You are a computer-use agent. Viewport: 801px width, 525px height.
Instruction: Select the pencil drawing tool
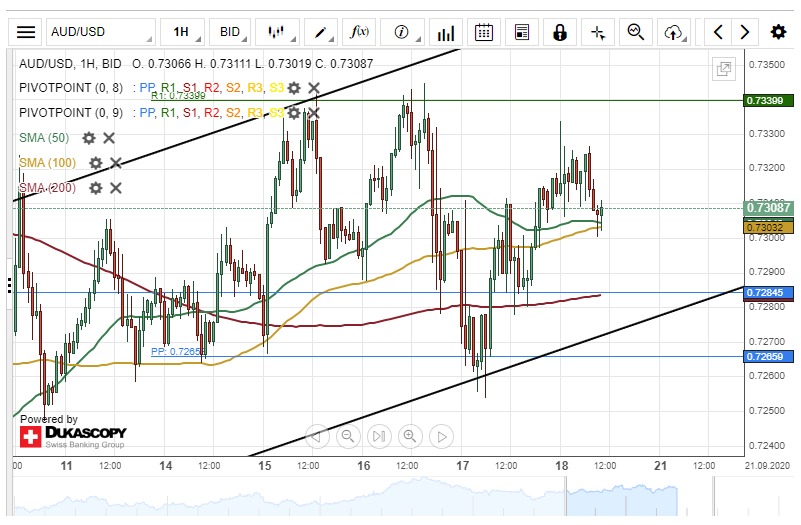click(319, 32)
